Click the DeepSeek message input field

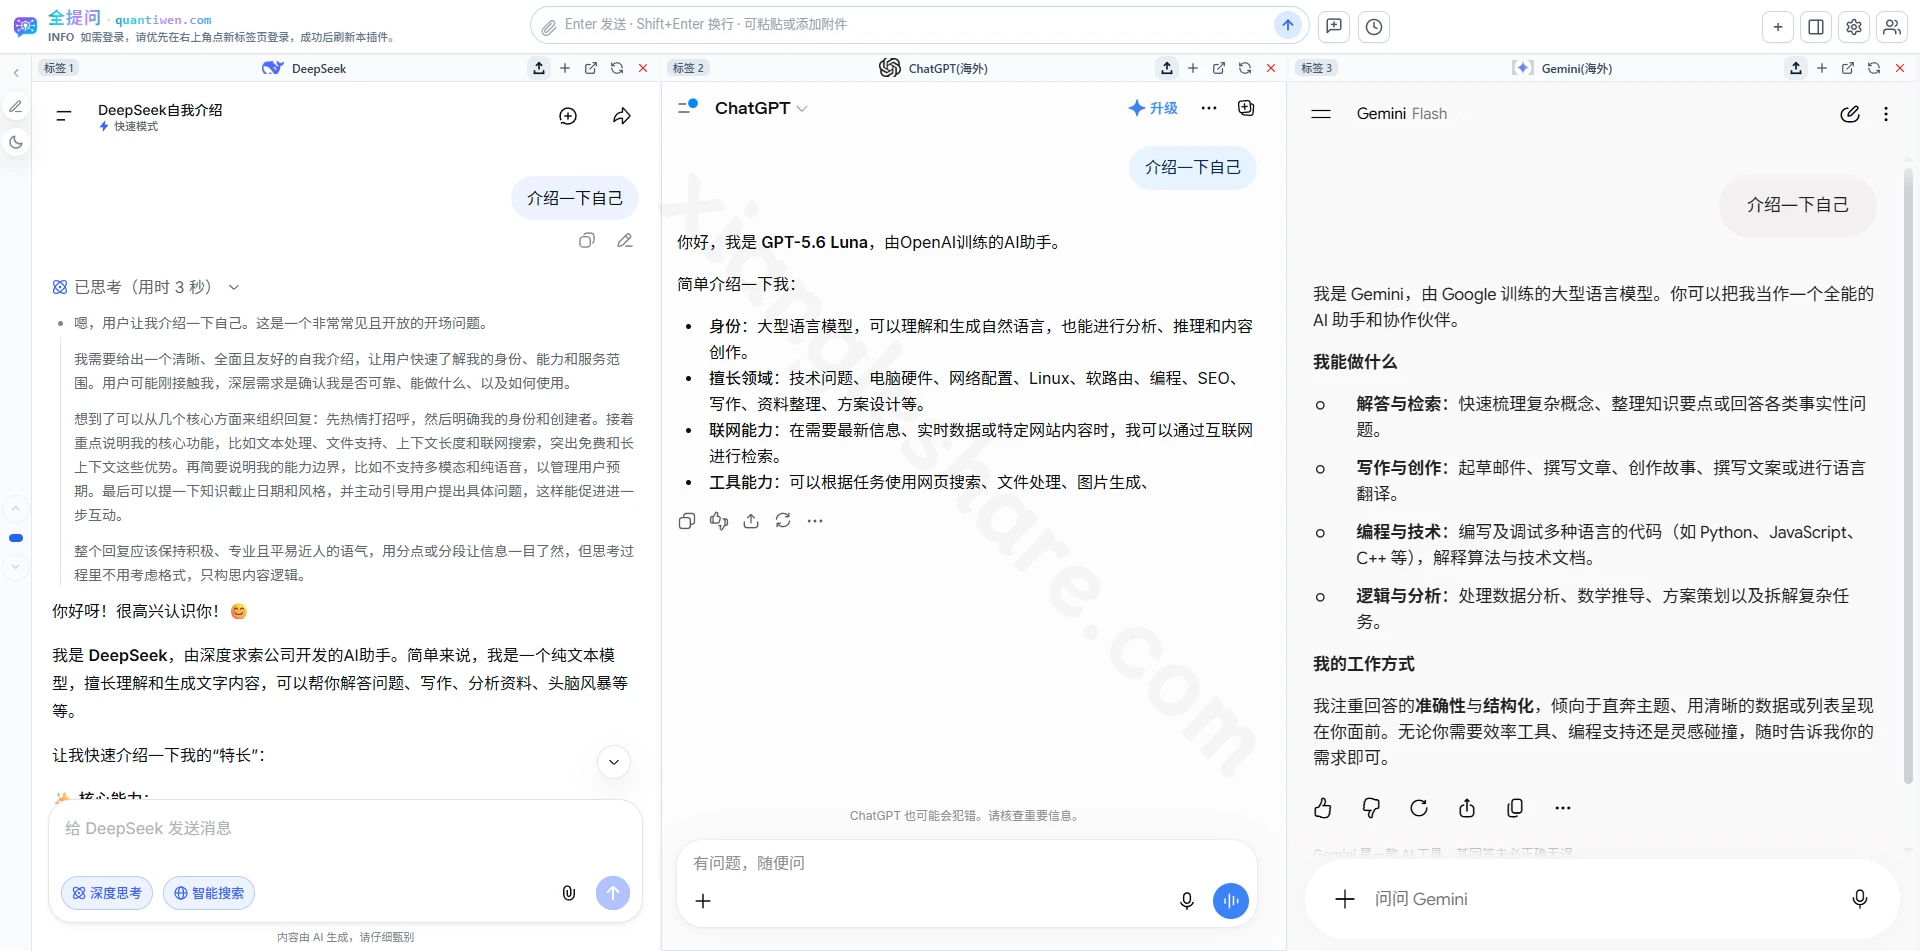(x=345, y=828)
